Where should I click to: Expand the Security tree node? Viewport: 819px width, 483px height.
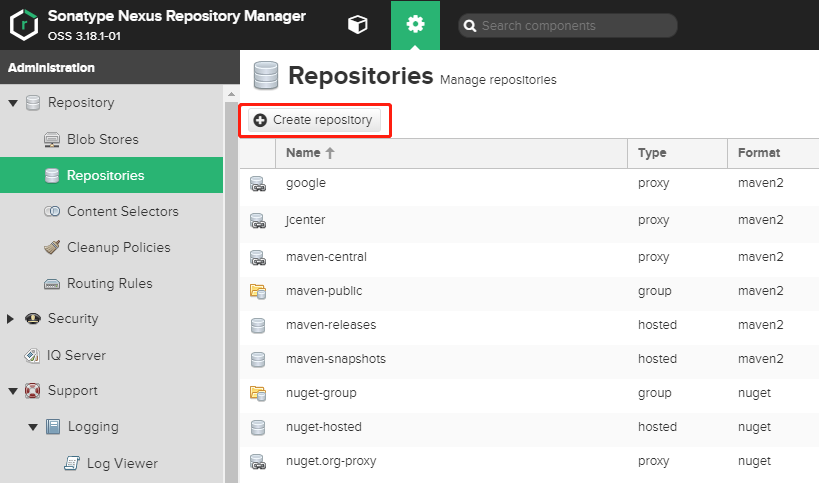pos(10,319)
